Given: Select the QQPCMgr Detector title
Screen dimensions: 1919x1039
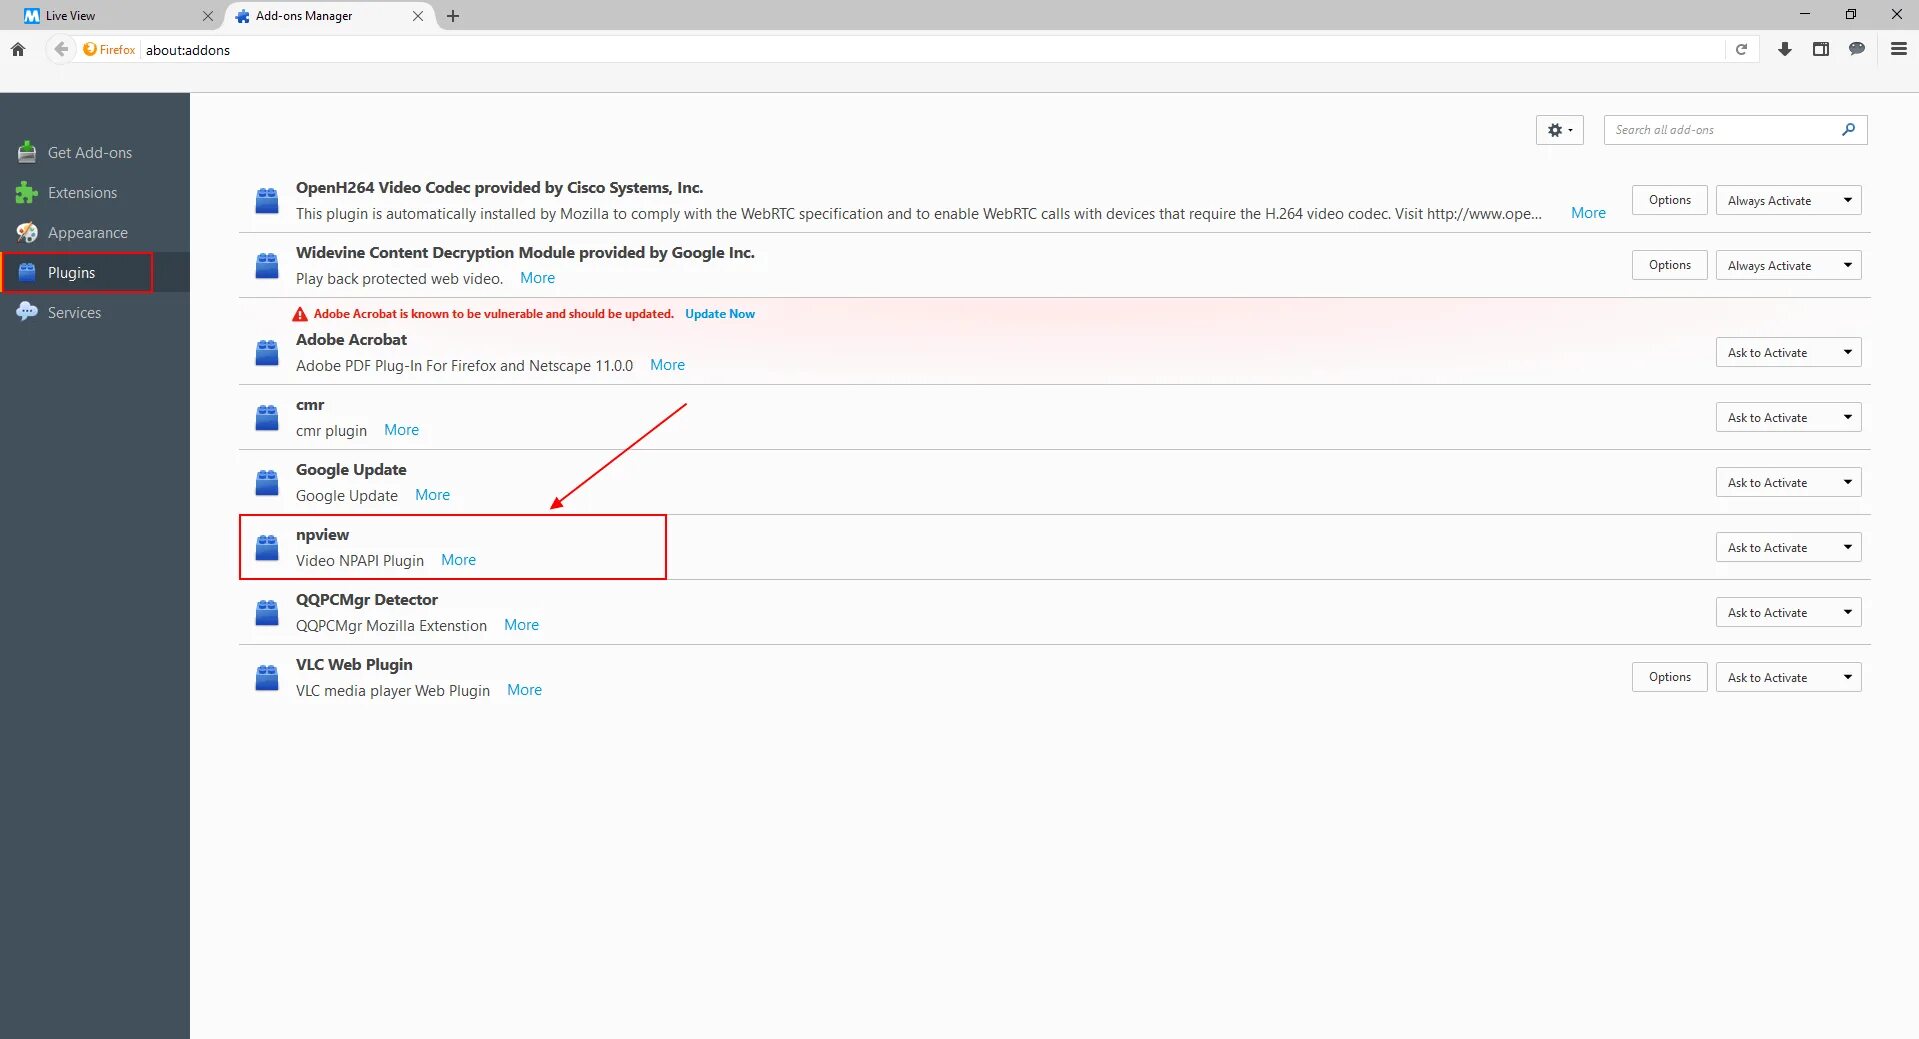Looking at the screenshot, I should pyautogui.click(x=367, y=600).
